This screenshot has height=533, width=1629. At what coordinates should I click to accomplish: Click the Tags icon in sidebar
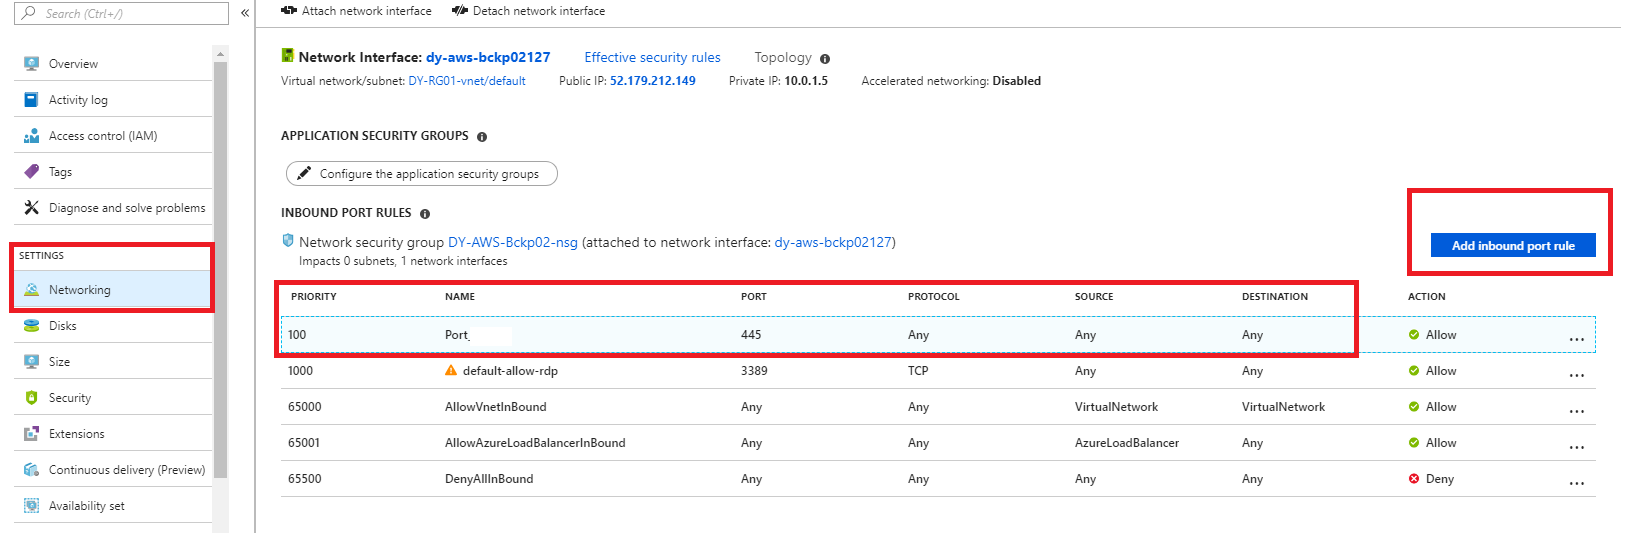[31, 172]
